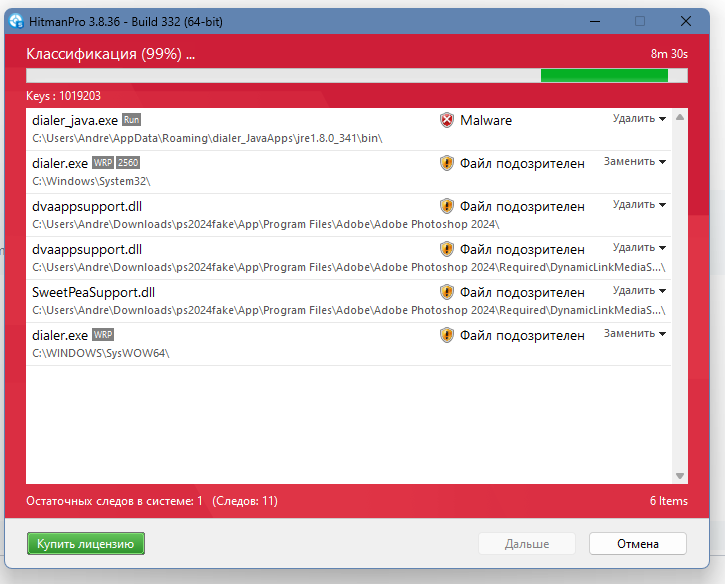Click the Купить лицензию button

(86, 544)
